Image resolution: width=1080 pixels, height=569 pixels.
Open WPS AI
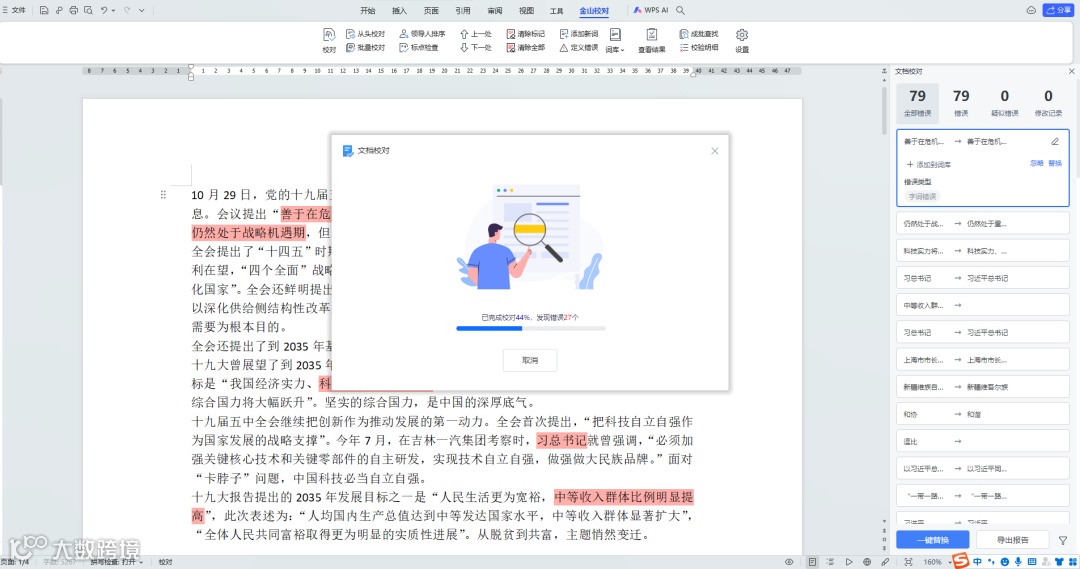tap(651, 10)
